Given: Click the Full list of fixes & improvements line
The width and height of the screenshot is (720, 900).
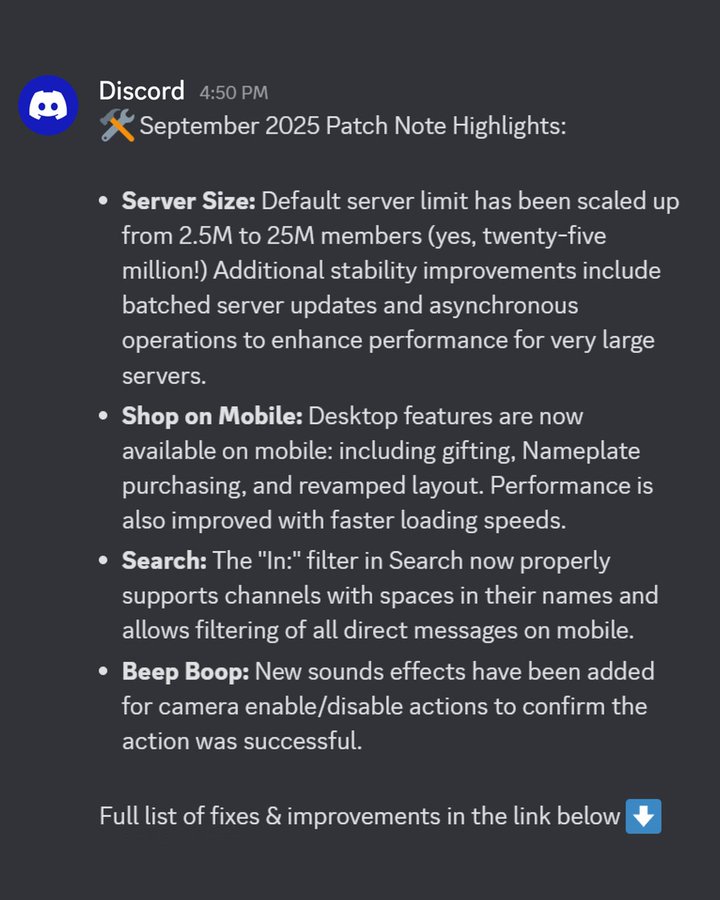Looking at the screenshot, I should pyautogui.click(x=359, y=816).
